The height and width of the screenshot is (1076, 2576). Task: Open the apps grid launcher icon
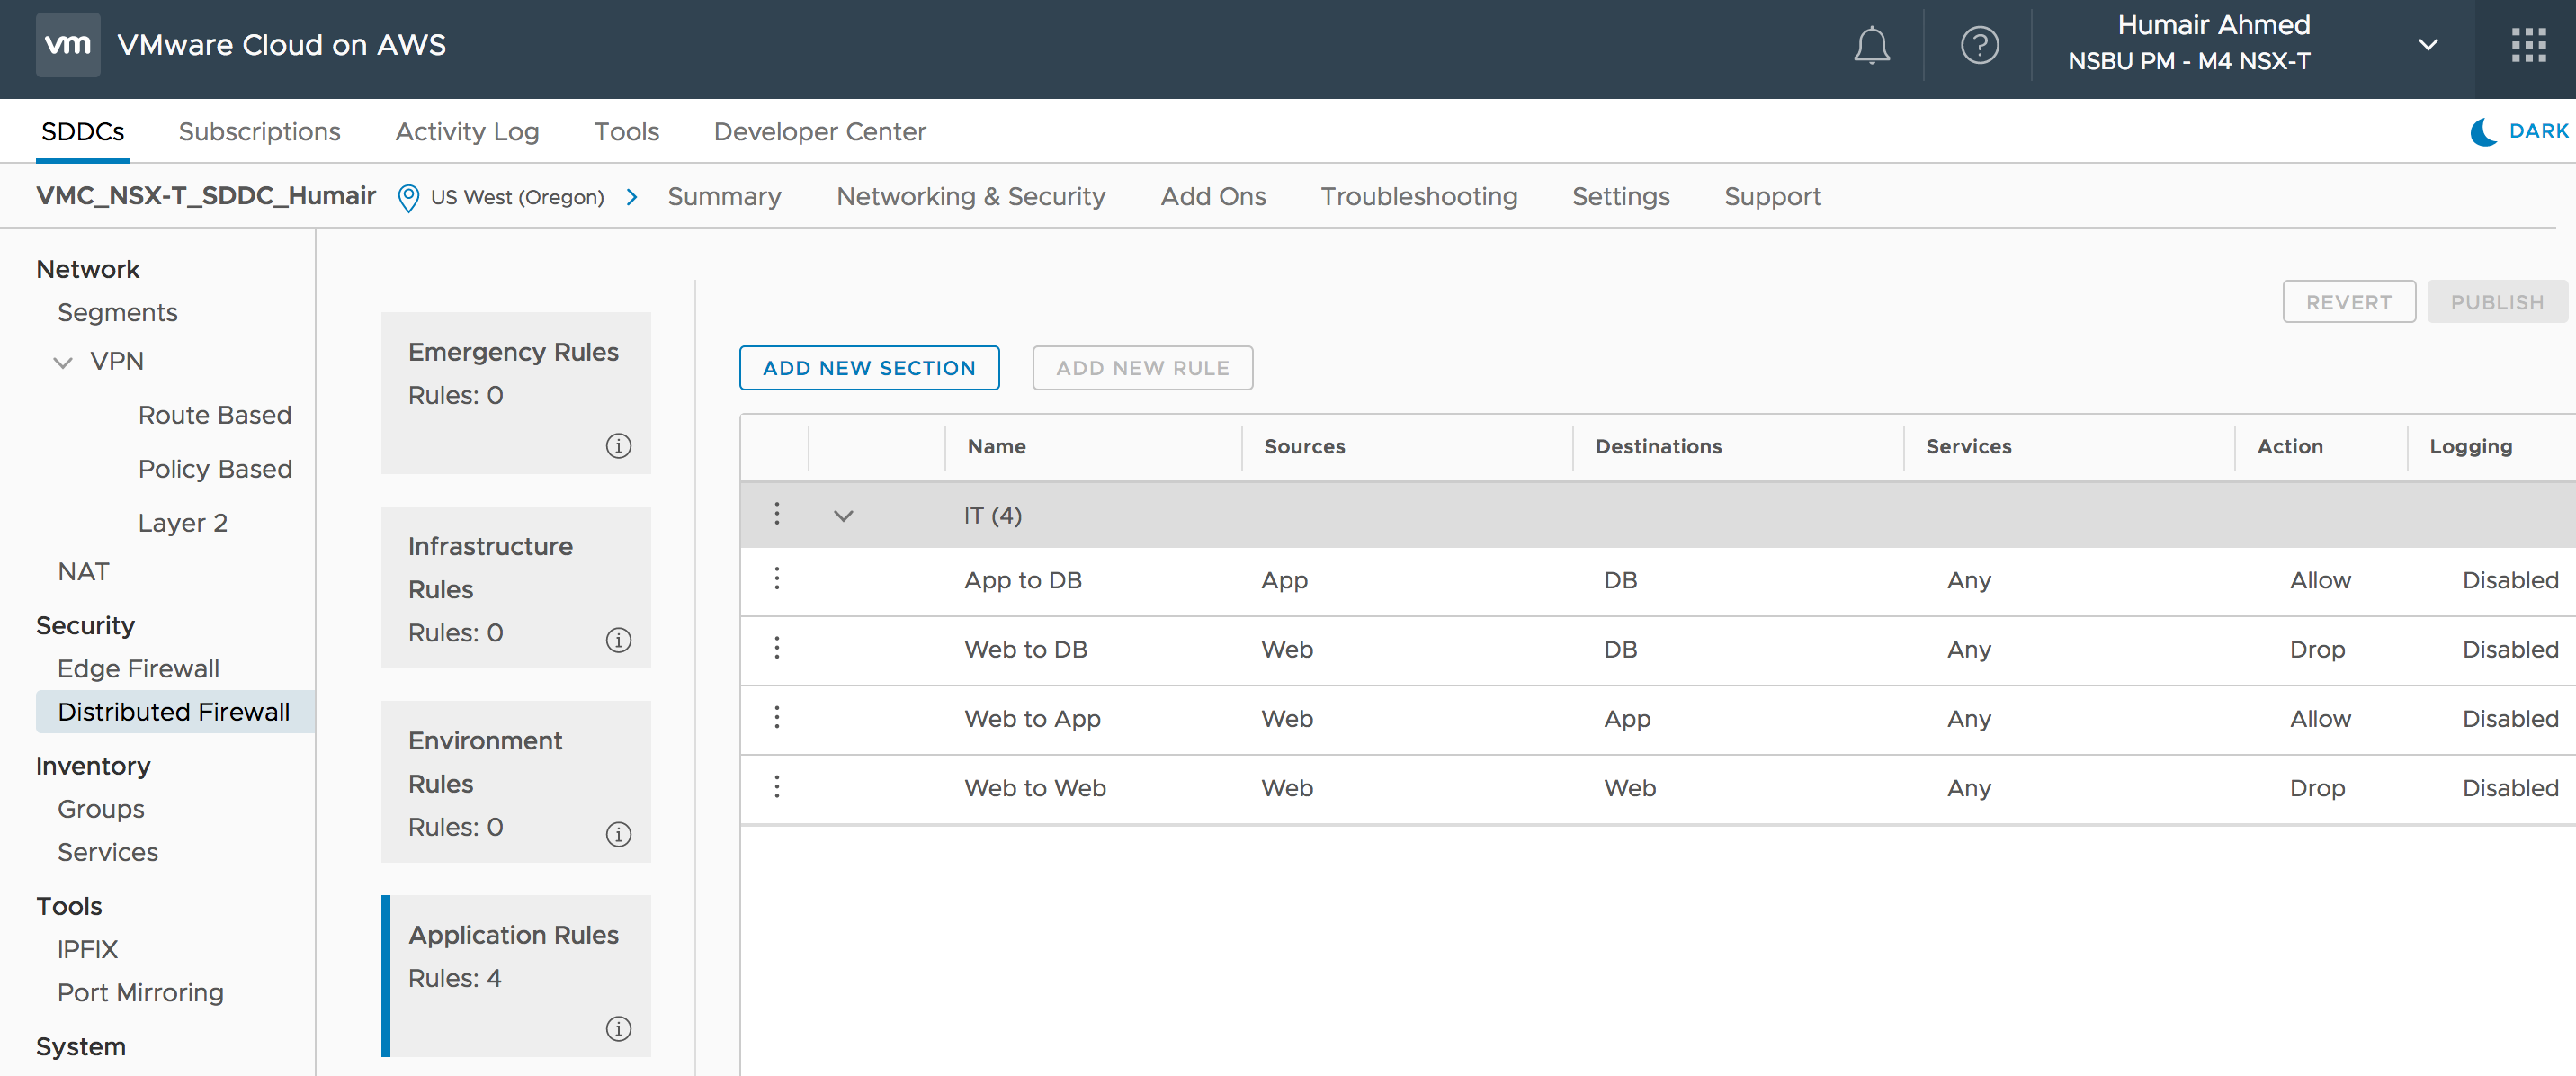point(2528,46)
